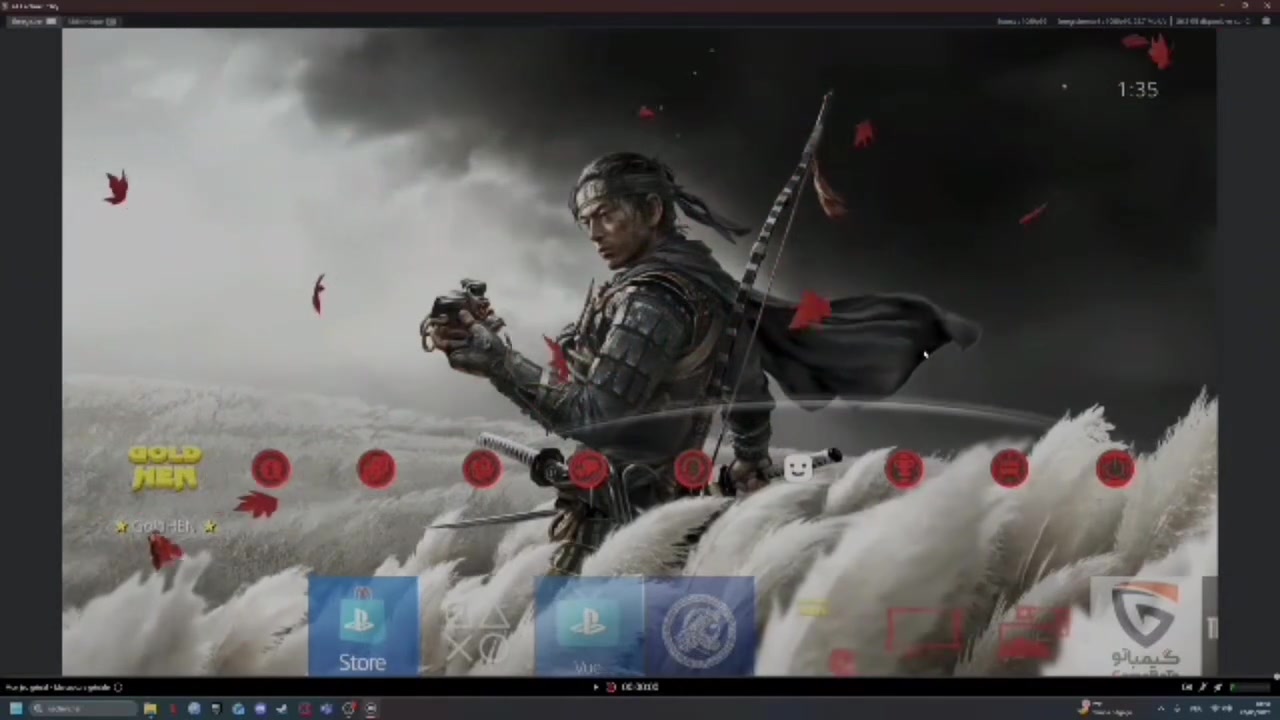Select the Power icon in function row
The image size is (1280, 720).
[x=1115, y=469]
